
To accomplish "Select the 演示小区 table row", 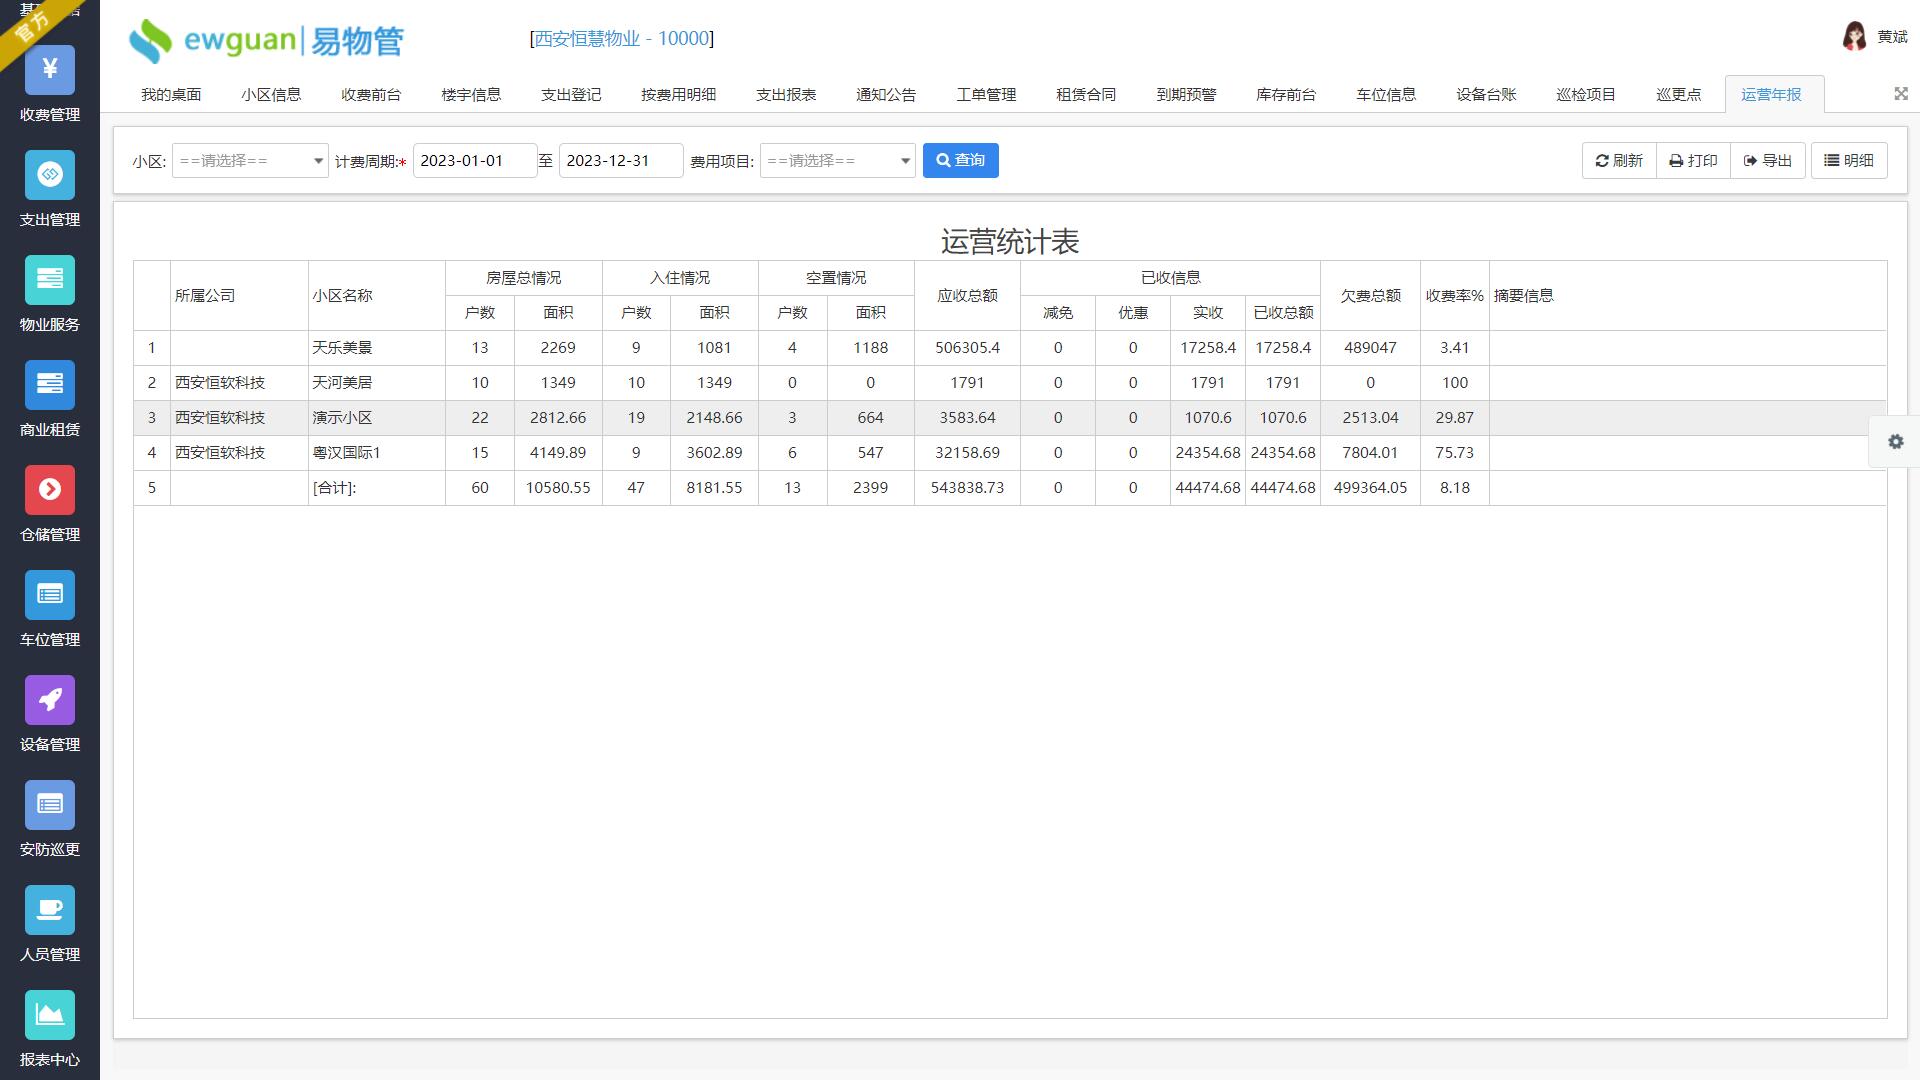I will click(x=342, y=418).
